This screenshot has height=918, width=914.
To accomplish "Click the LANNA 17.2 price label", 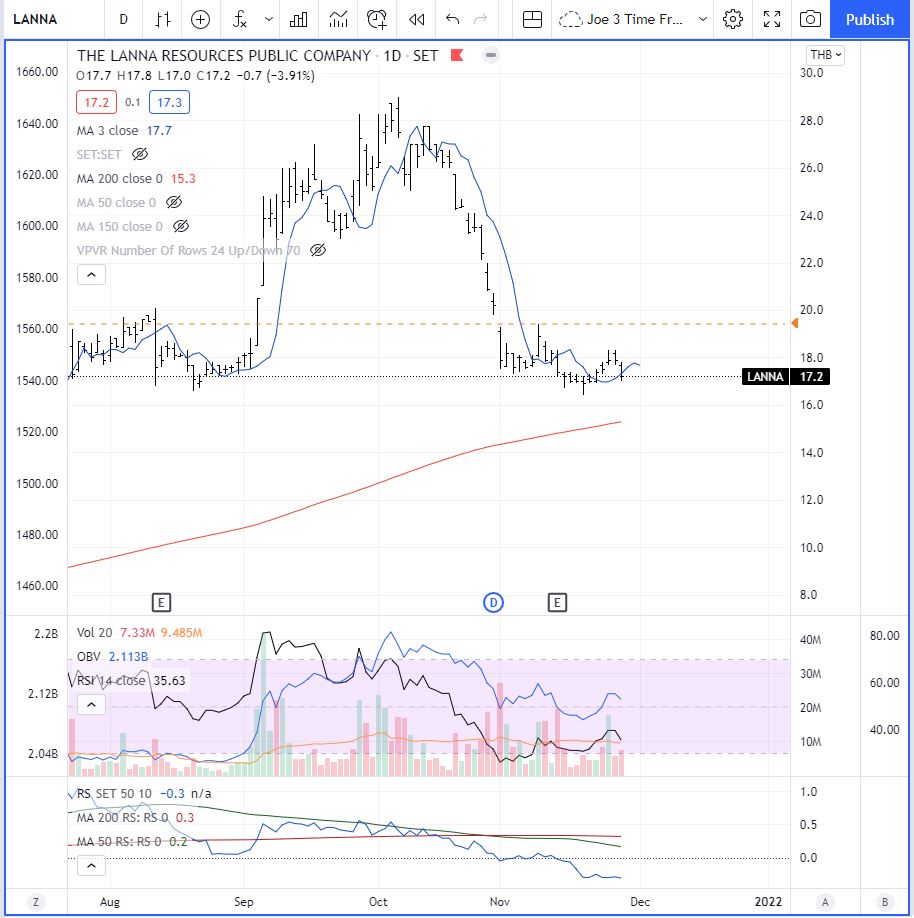I will (786, 376).
